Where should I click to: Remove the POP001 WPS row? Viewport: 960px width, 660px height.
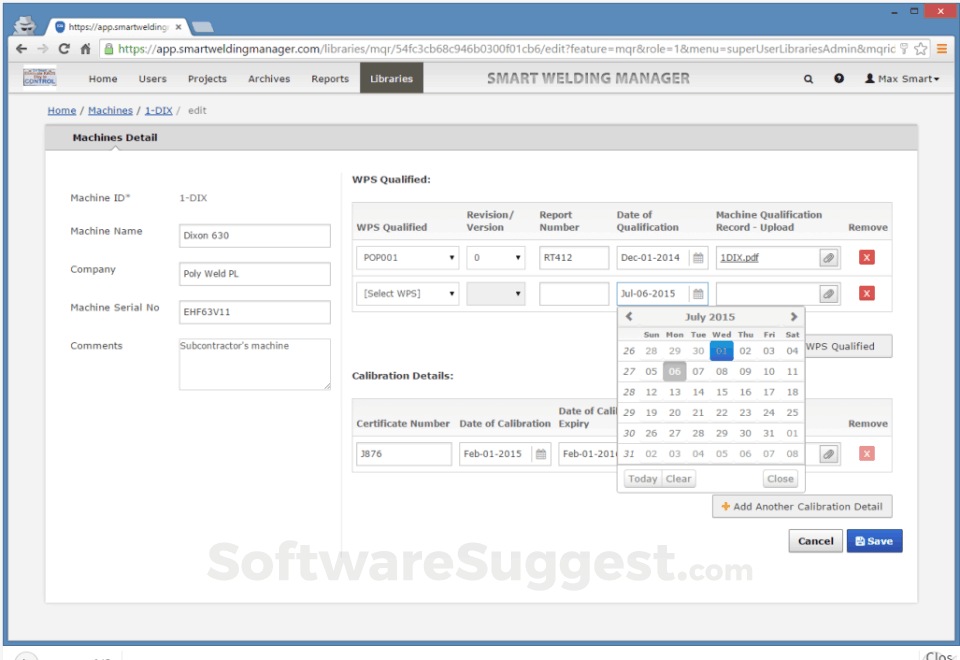click(x=866, y=257)
